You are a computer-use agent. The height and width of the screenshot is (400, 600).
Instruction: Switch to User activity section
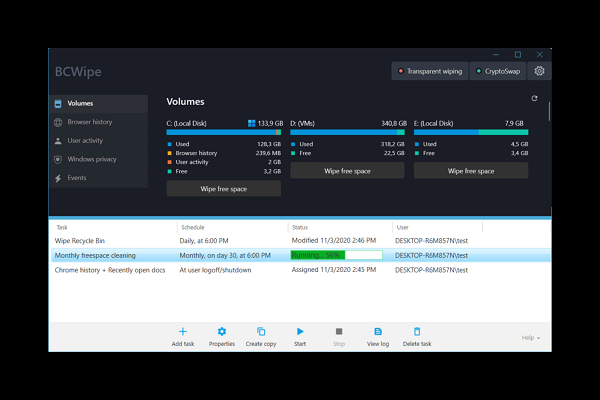(84, 141)
